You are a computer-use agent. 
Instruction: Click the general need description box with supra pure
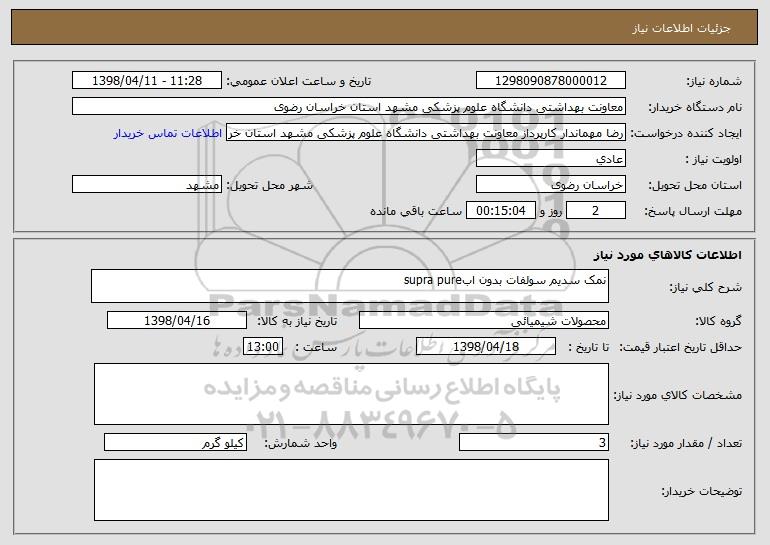point(350,286)
